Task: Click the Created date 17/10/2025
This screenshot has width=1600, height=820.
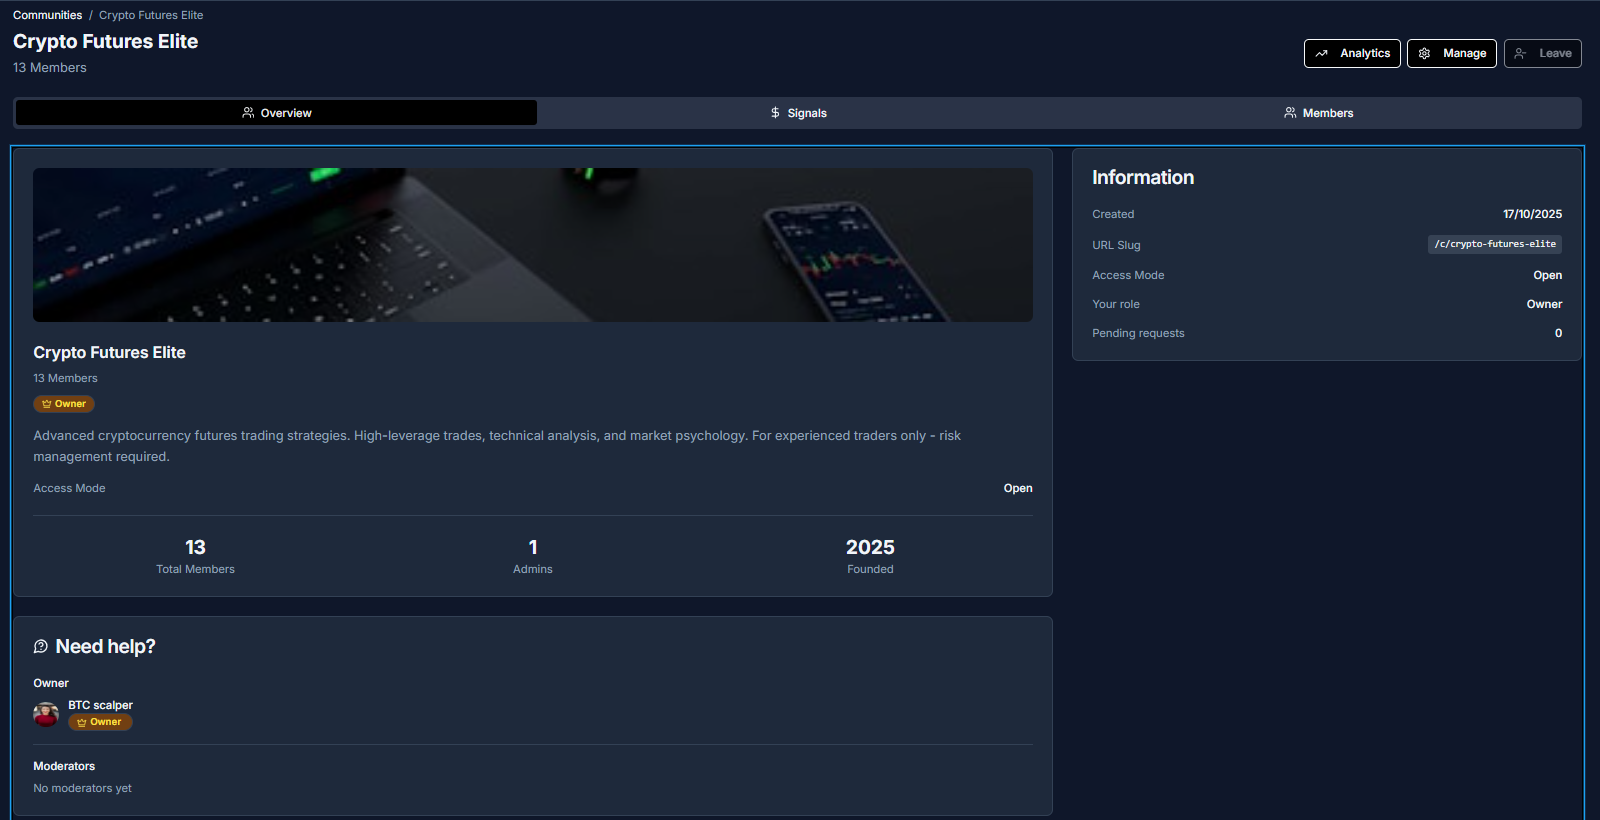Action: (1532, 214)
